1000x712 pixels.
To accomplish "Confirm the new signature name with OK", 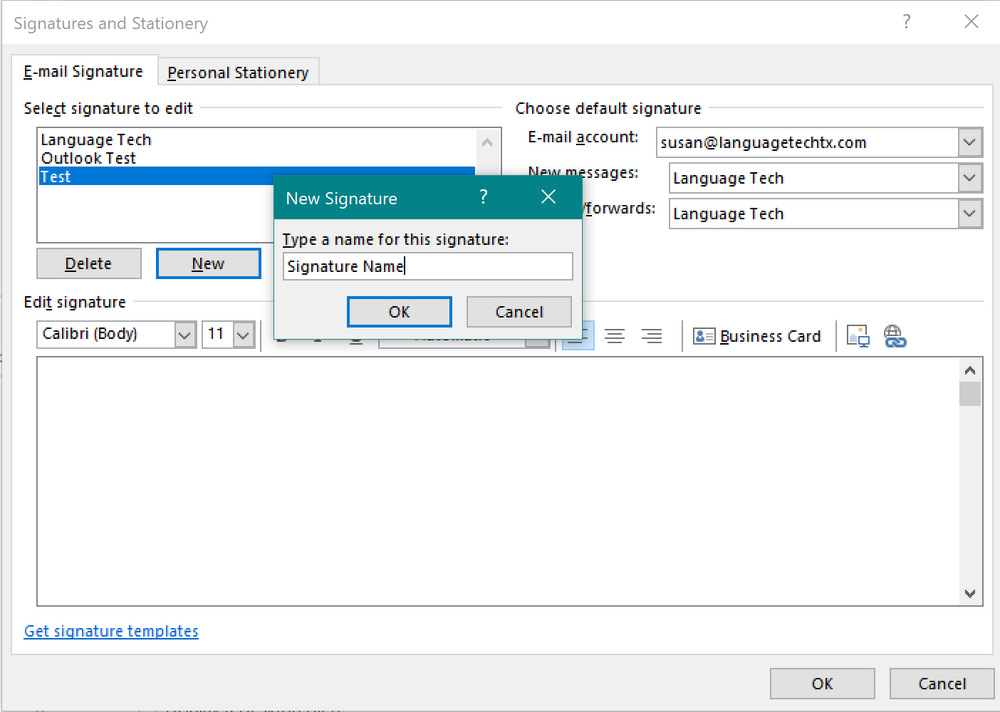I will coord(399,311).
